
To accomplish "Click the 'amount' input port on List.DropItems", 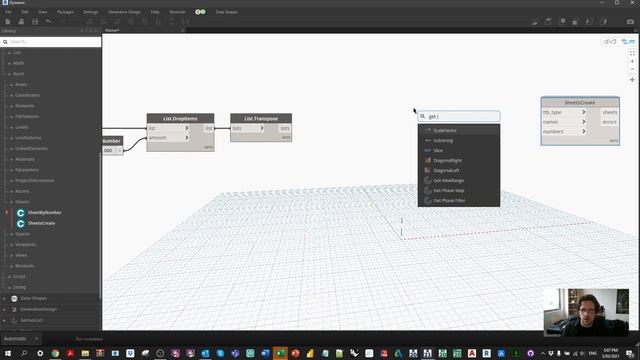I will click(169, 138).
